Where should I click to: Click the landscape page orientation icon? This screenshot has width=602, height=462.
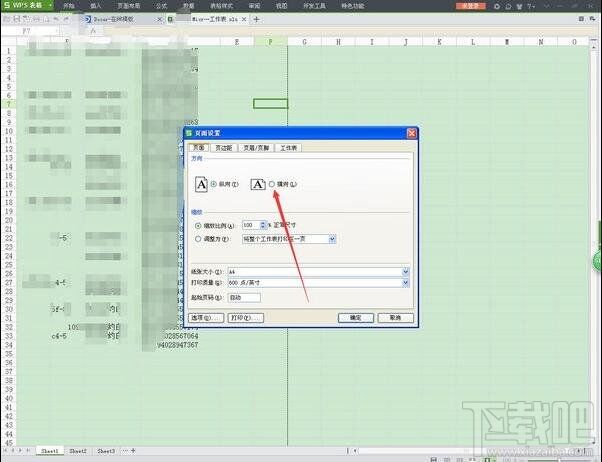(x=257, y=184)
